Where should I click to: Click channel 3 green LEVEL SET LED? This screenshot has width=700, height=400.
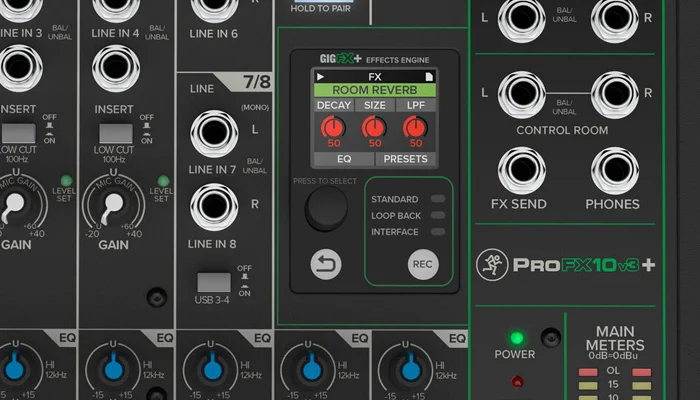point(66,181)
